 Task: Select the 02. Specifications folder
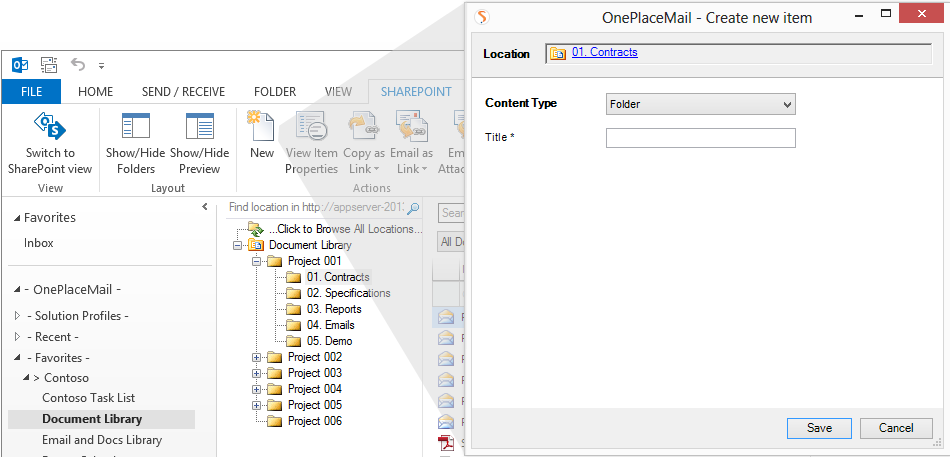pyautogui.click(x=347, y=293)
